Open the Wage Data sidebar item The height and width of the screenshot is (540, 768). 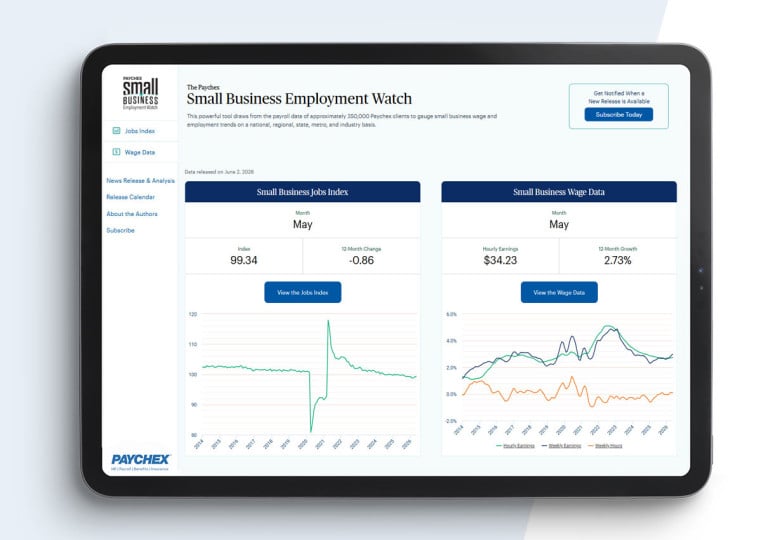pyautogui.click(x=141, y=152)
